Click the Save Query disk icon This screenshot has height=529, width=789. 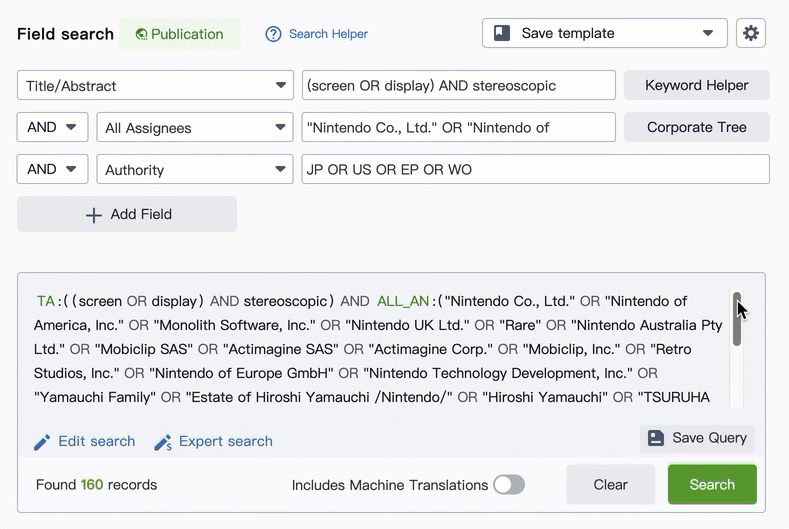point(656,438)
